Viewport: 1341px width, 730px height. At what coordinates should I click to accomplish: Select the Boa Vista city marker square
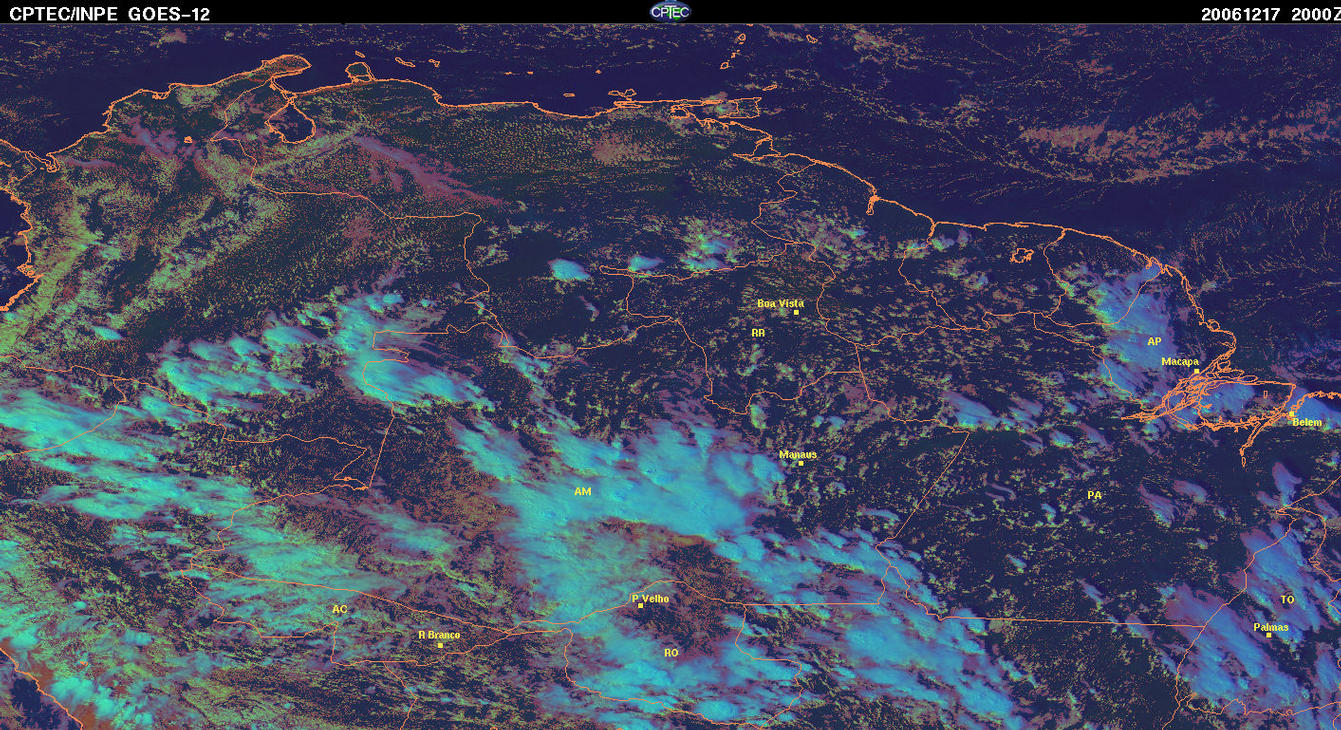pyautogui.click(x=797, y=312)
